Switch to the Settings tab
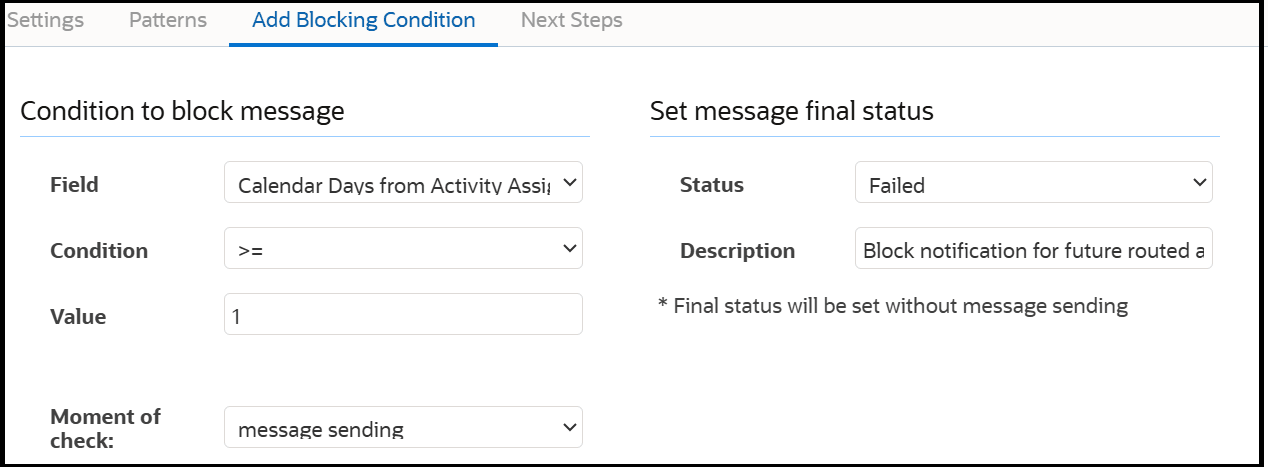Image resolution: width=1268 pixels, height=467 pixels. [x=45, y=21]
